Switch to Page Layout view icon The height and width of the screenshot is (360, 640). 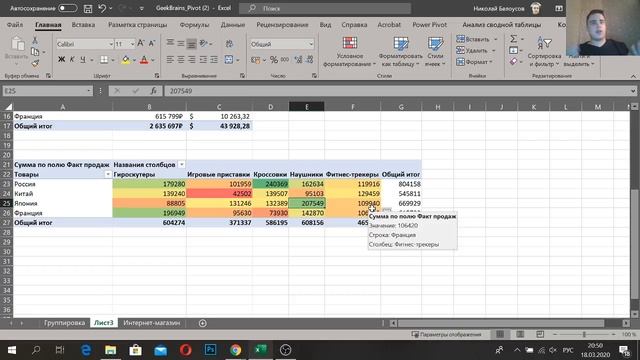pyautogui.click(x=520, y=334)
